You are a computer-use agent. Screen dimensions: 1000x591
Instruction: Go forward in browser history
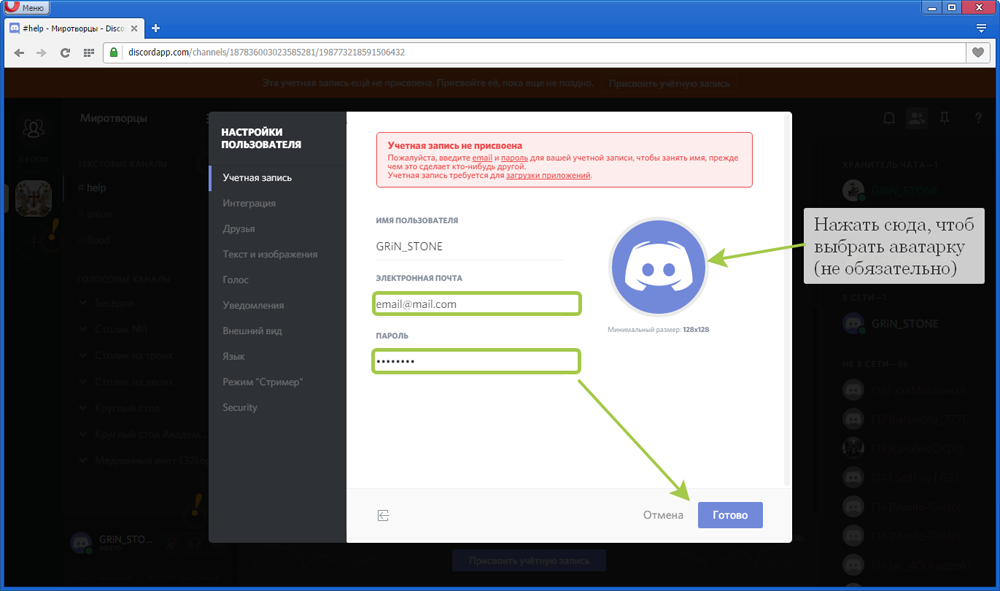(x=41, y=52)
